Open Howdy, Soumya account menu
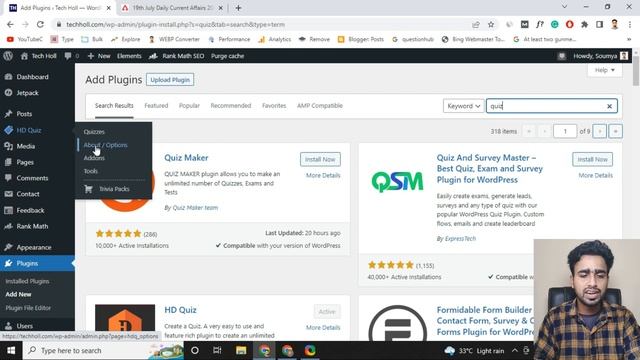 click(x=600, y=56)
